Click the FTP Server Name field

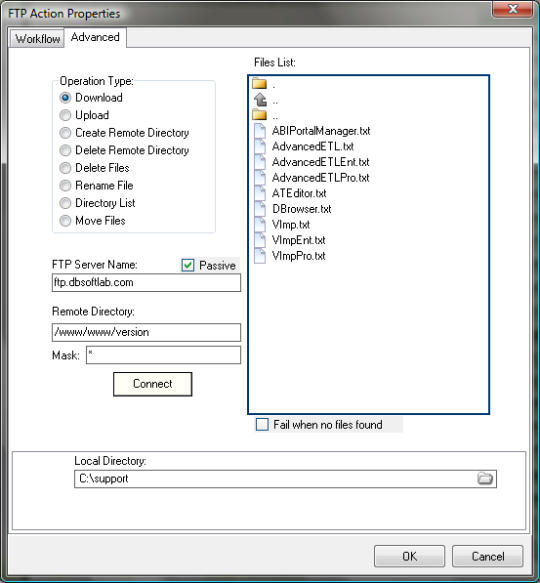pos(146,283)
